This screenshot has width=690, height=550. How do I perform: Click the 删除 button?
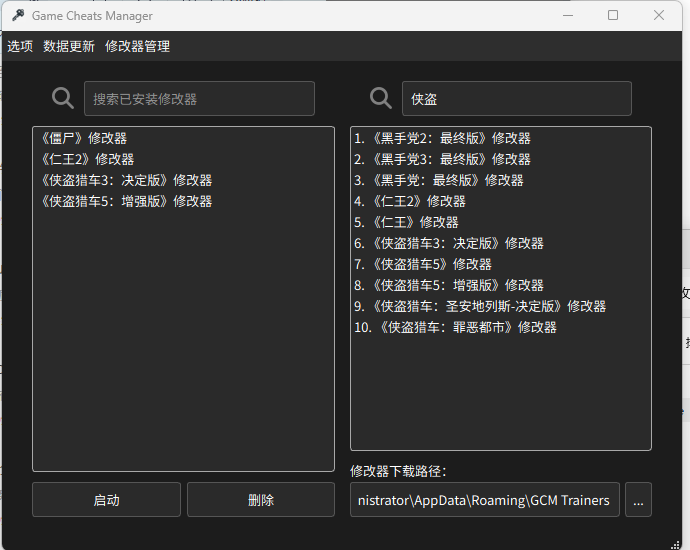tap(261, 500)
